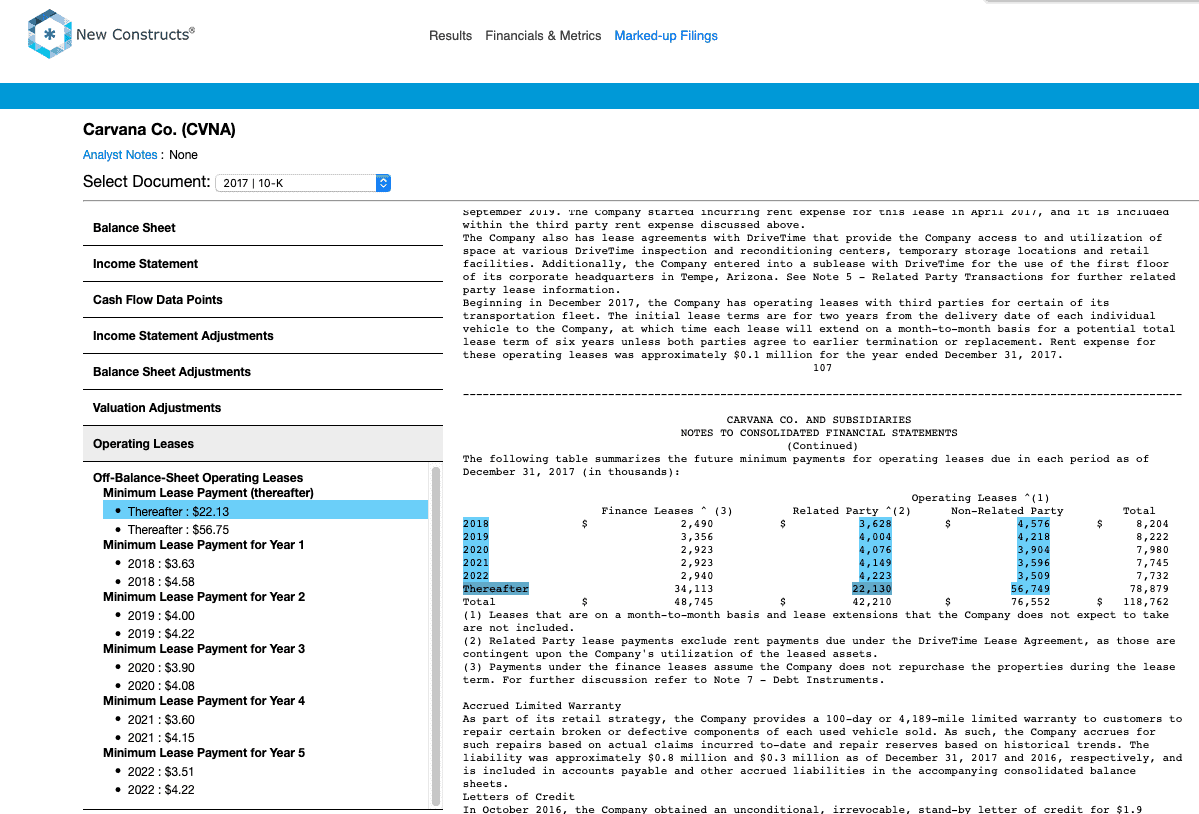
Task: Expand Valuation Adjustments section
Action: click(x=262, y=407)
